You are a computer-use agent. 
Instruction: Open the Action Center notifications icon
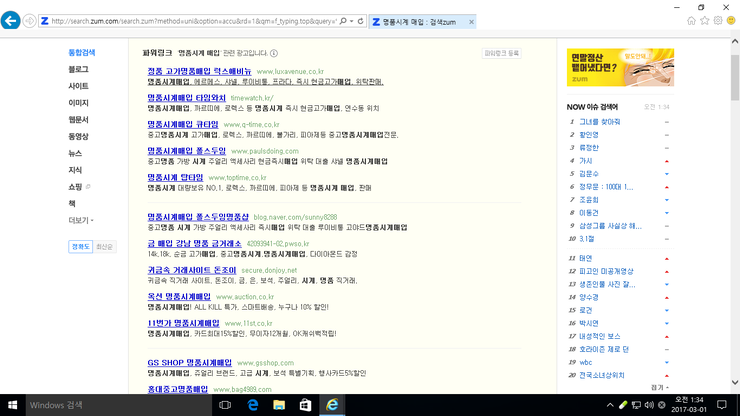point(722,405)
